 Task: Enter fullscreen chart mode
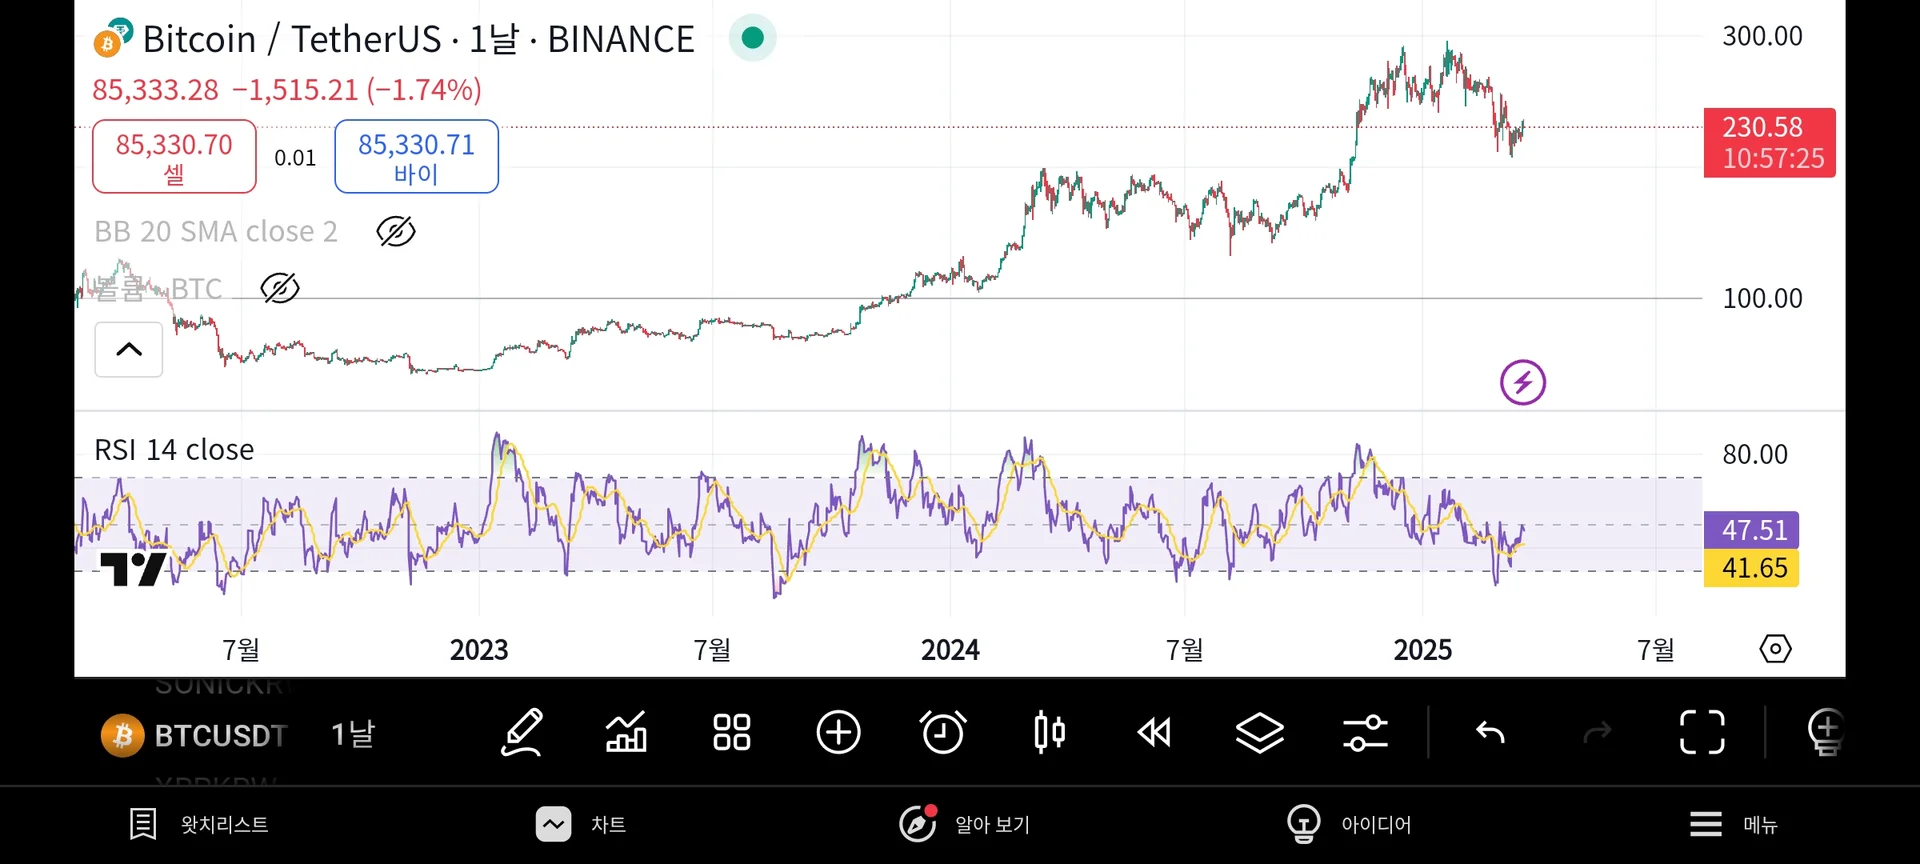click(1702, 733)
